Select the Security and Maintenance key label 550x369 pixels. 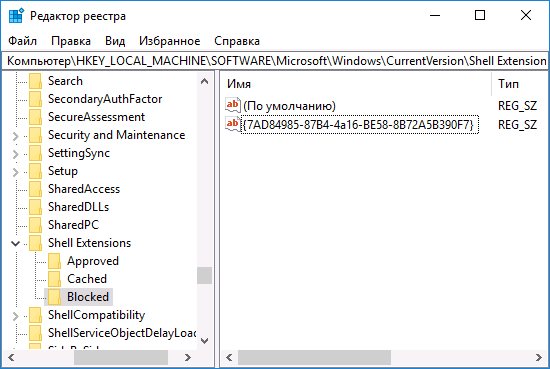pyautogui.click(x=116, y=135)
